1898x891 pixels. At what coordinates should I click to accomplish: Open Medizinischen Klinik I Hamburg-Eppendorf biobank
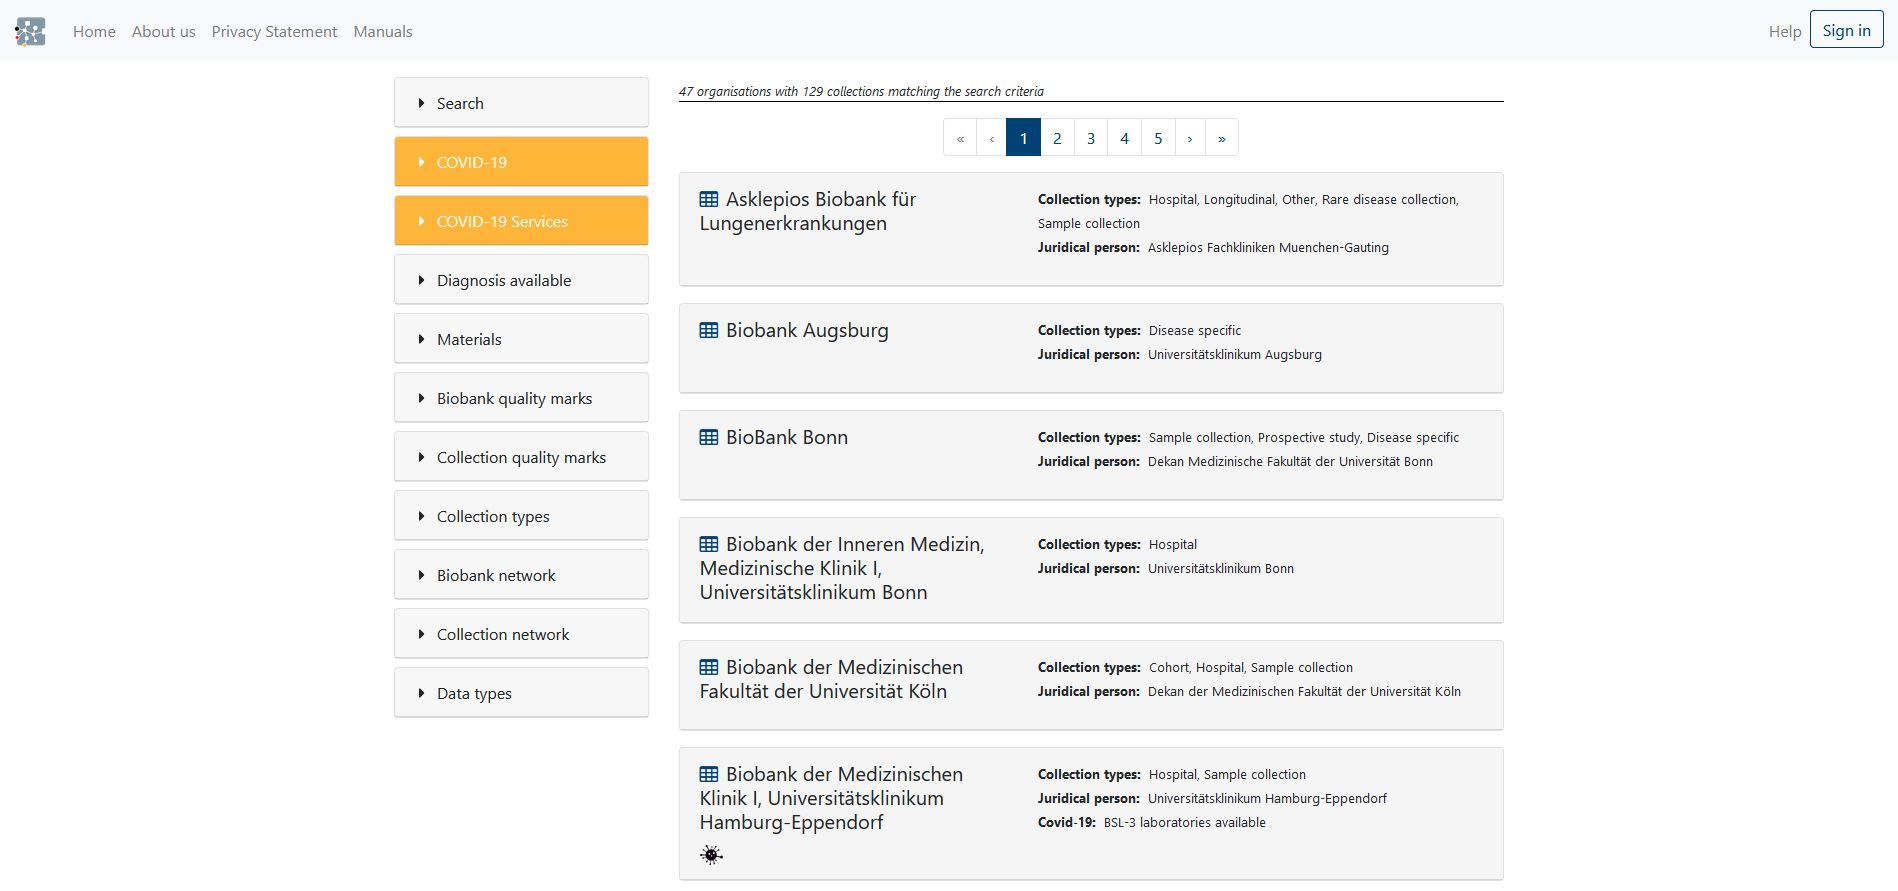coord(831,798)
